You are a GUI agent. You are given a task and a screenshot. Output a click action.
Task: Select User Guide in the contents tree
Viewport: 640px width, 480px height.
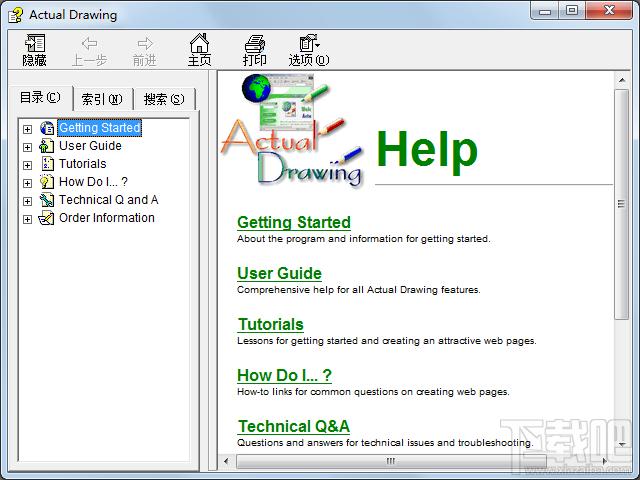tap(90, 146)
